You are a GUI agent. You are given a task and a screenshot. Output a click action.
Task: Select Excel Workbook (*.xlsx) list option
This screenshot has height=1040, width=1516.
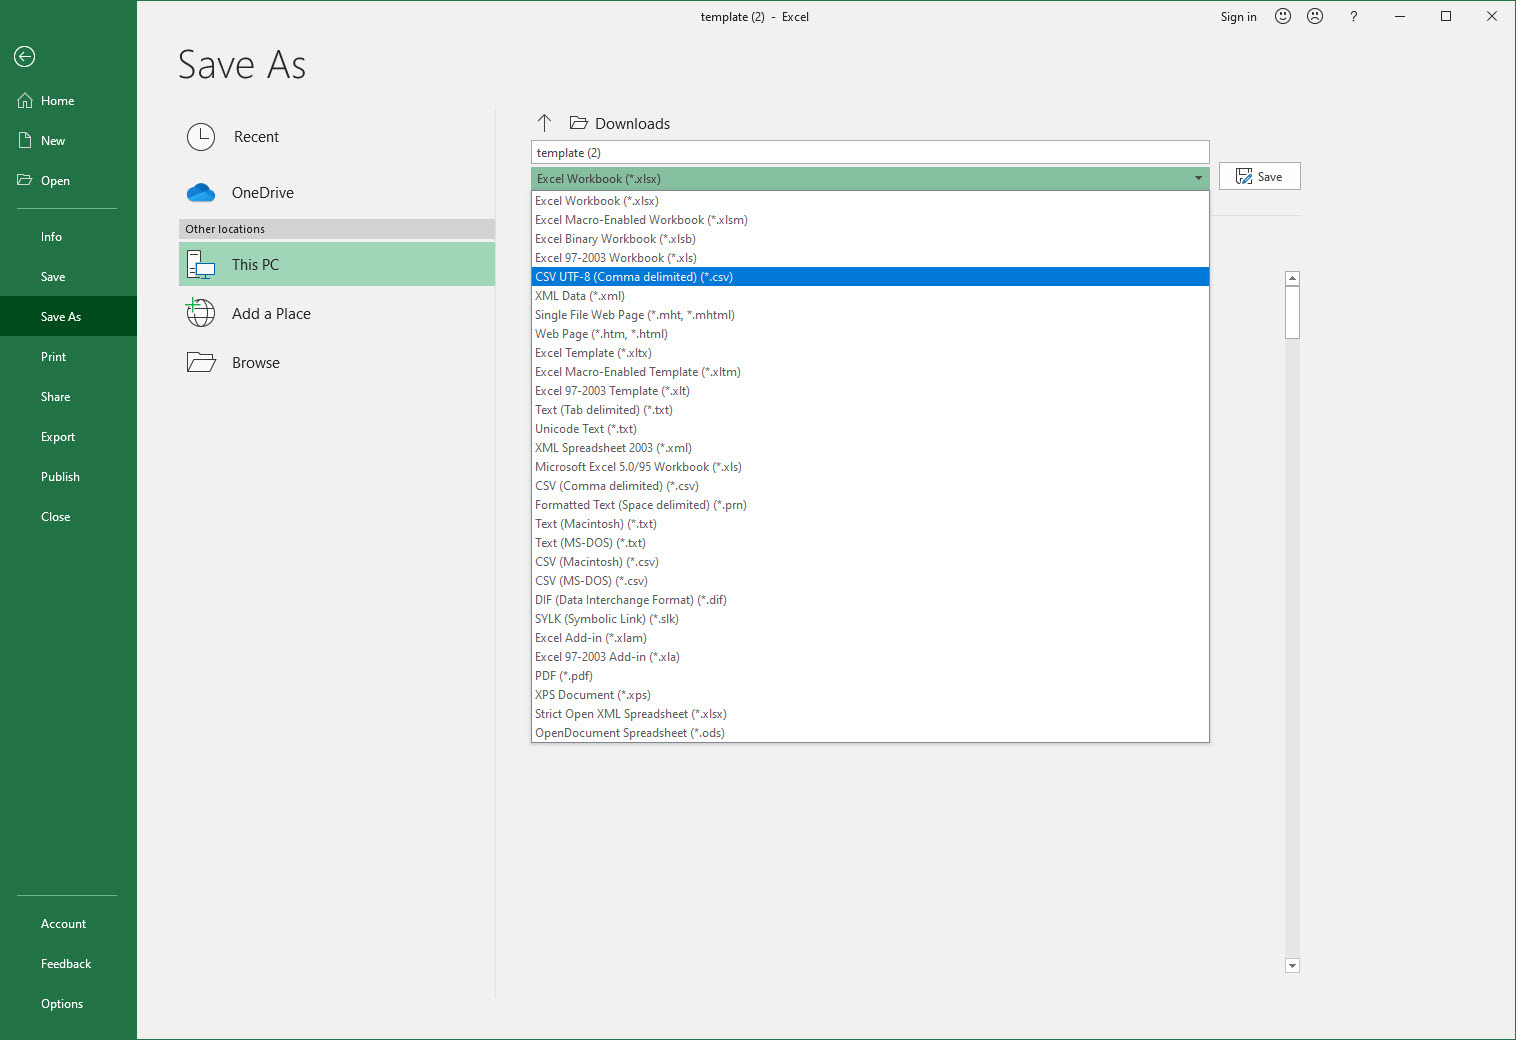coord(870,201)
